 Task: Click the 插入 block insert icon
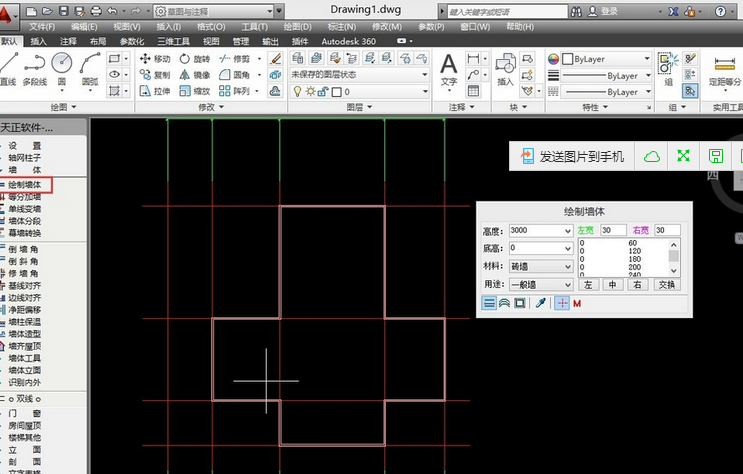point(506,70)
